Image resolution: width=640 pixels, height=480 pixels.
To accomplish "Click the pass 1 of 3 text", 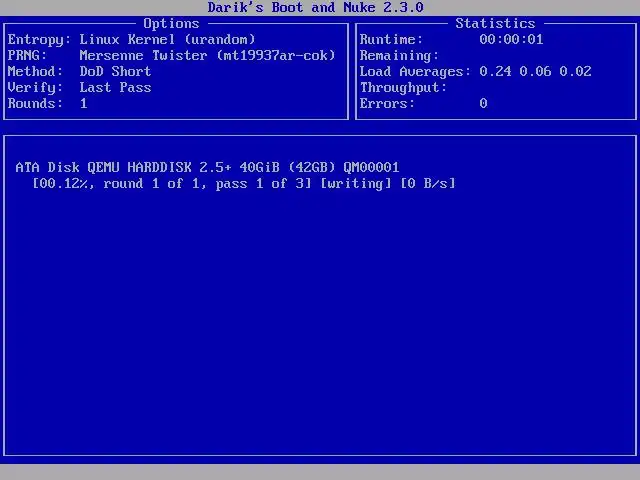I will pyautogui.click(x=260, y=184).
